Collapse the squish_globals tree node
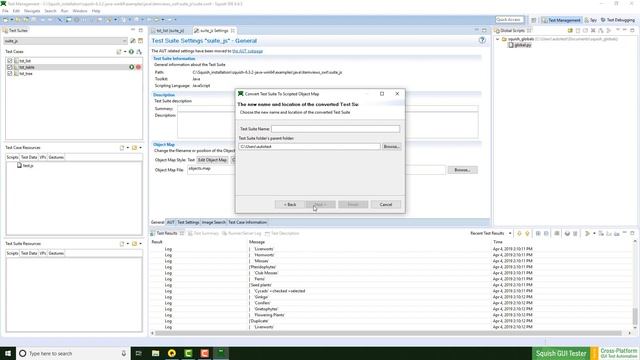 click(x=498, y=39)
